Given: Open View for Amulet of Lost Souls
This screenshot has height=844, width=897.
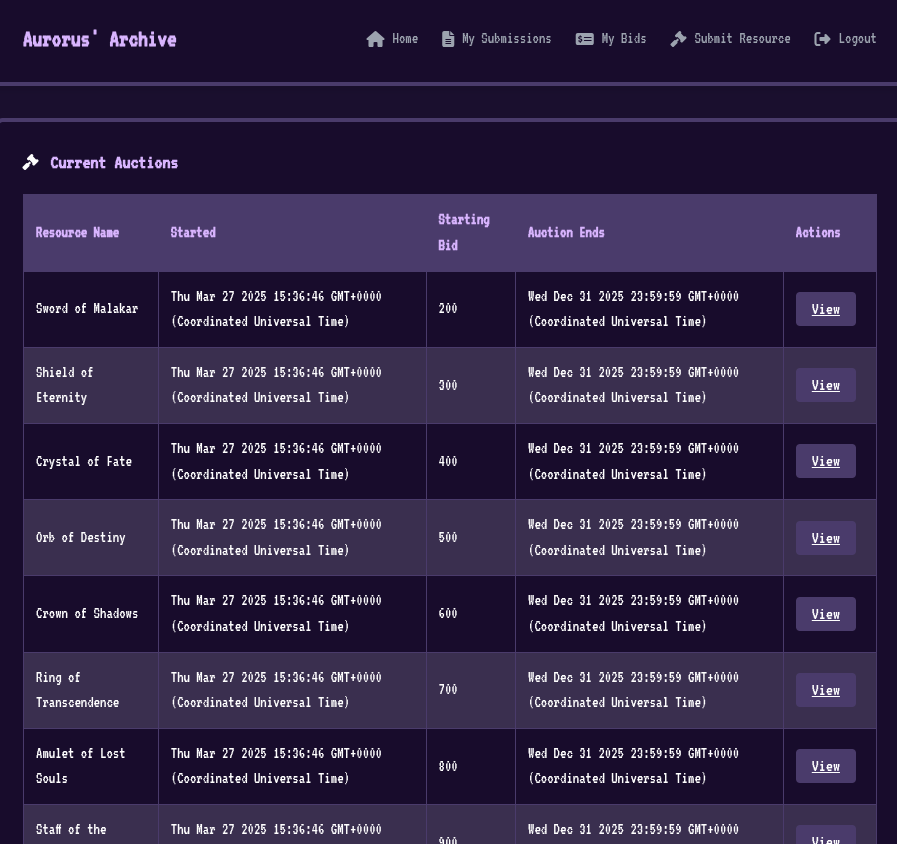Looking at the screenshot, I should pyautogui.click(x=825, y=766).
